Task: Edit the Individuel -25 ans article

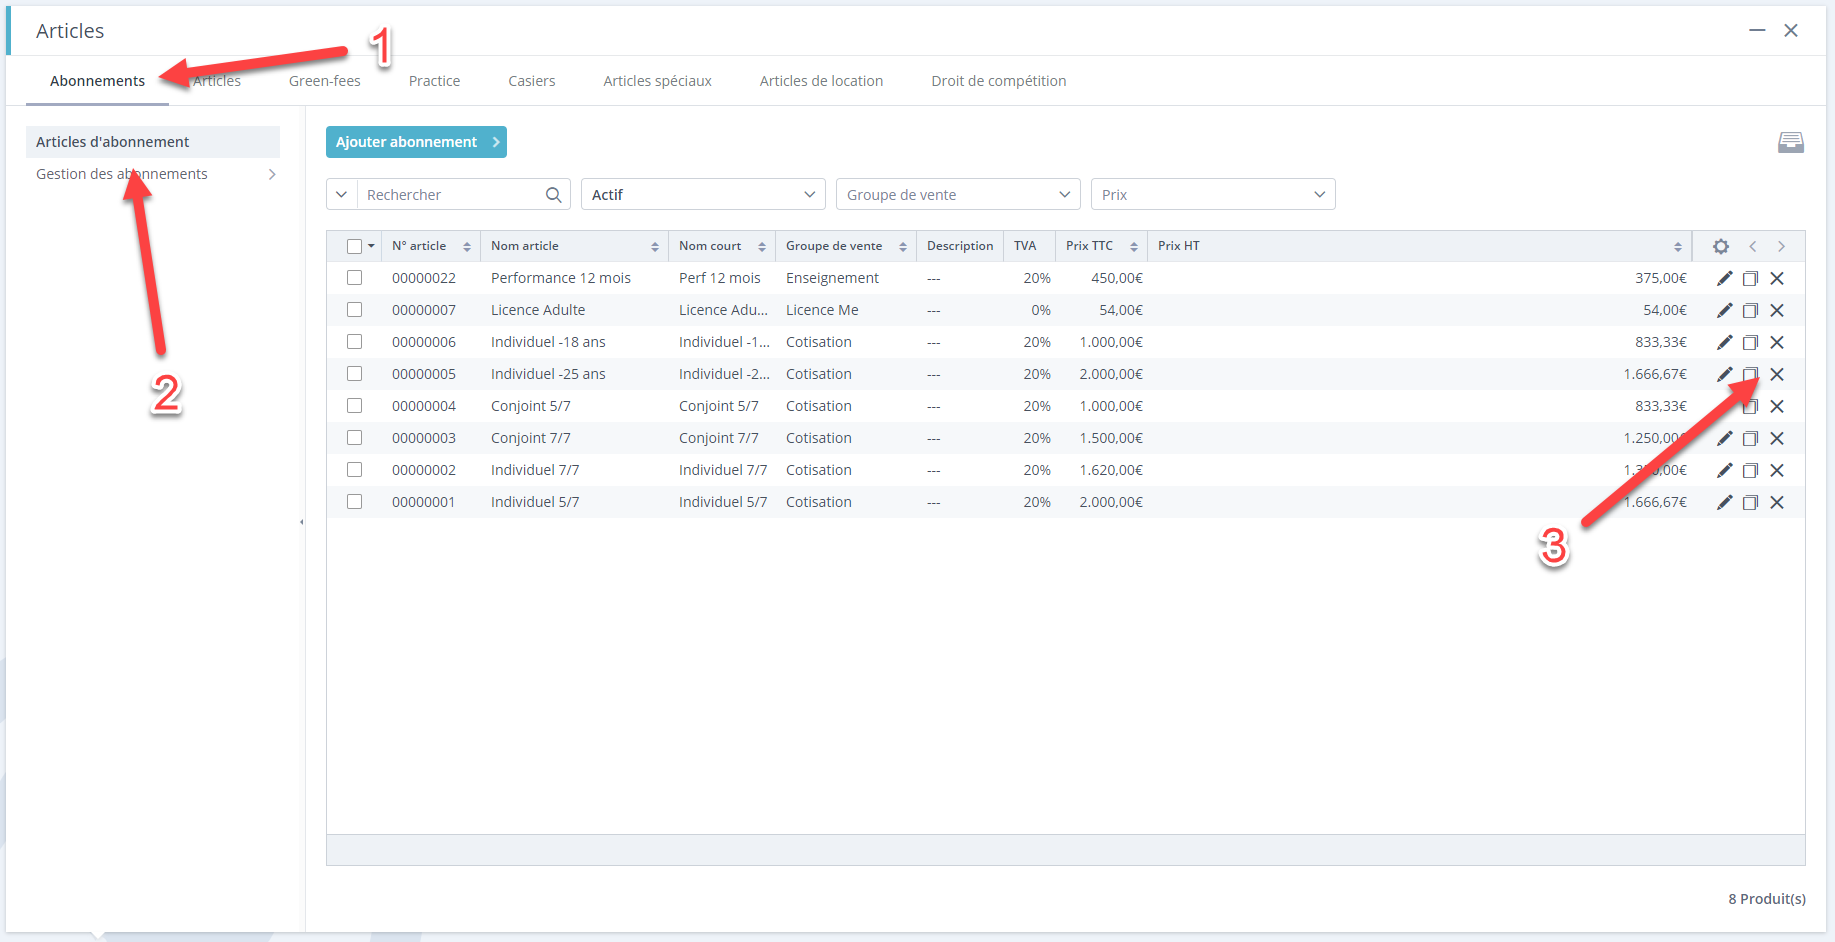Action: (1724, 374)
